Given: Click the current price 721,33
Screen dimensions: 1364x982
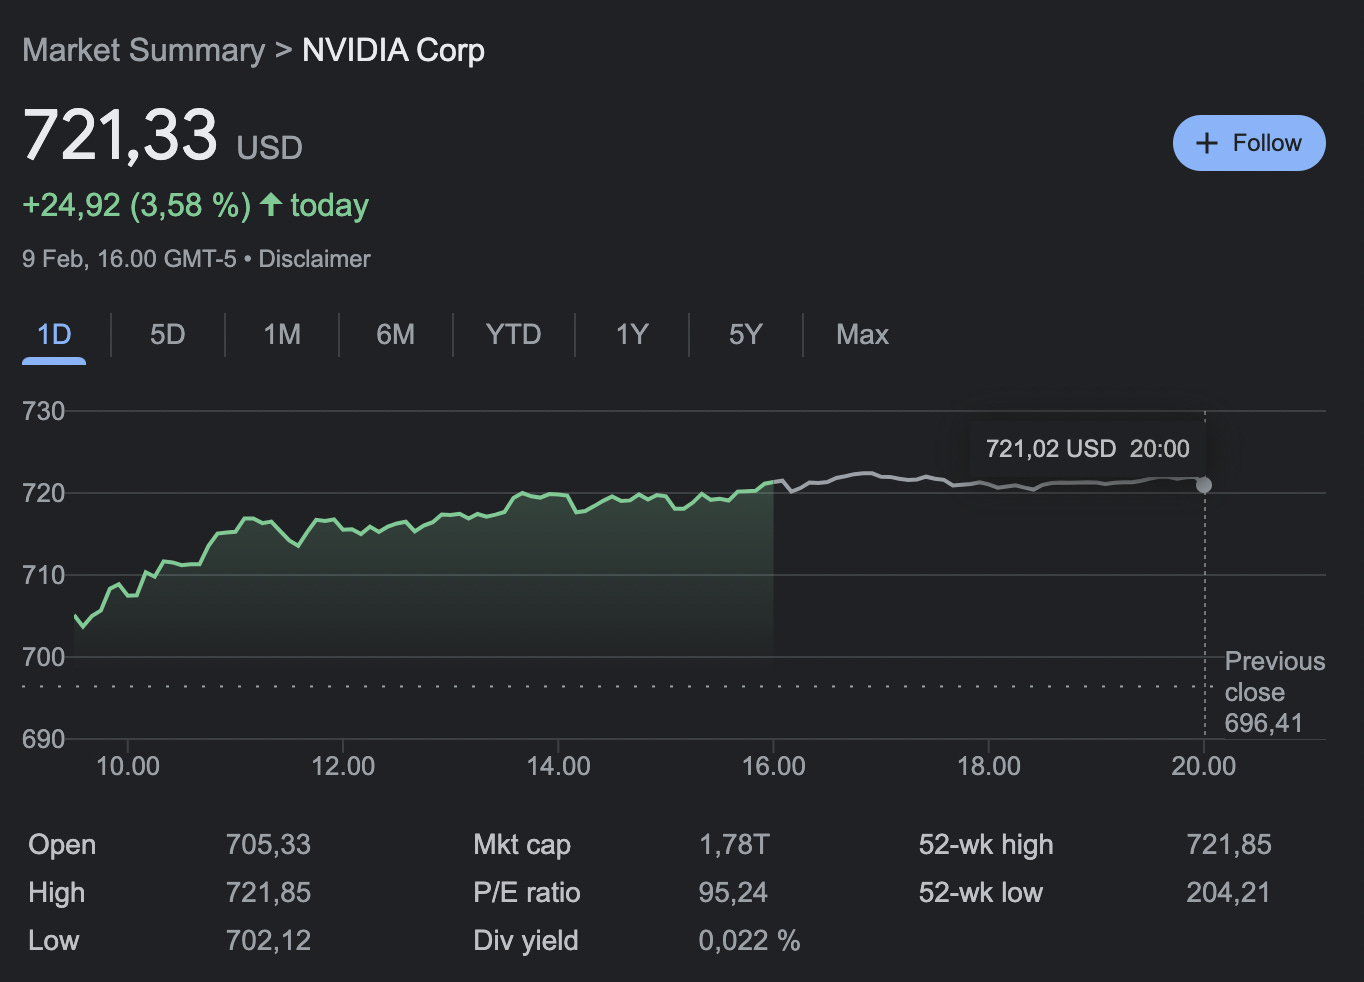Looking at the screenshot, I should (120, 135).
